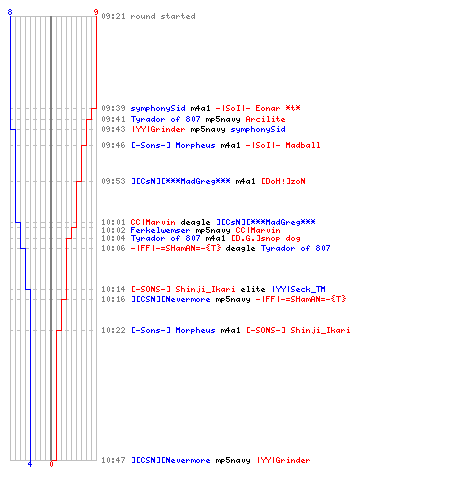Click ][CSN][Nevermore at 10:16

point(170,299)
